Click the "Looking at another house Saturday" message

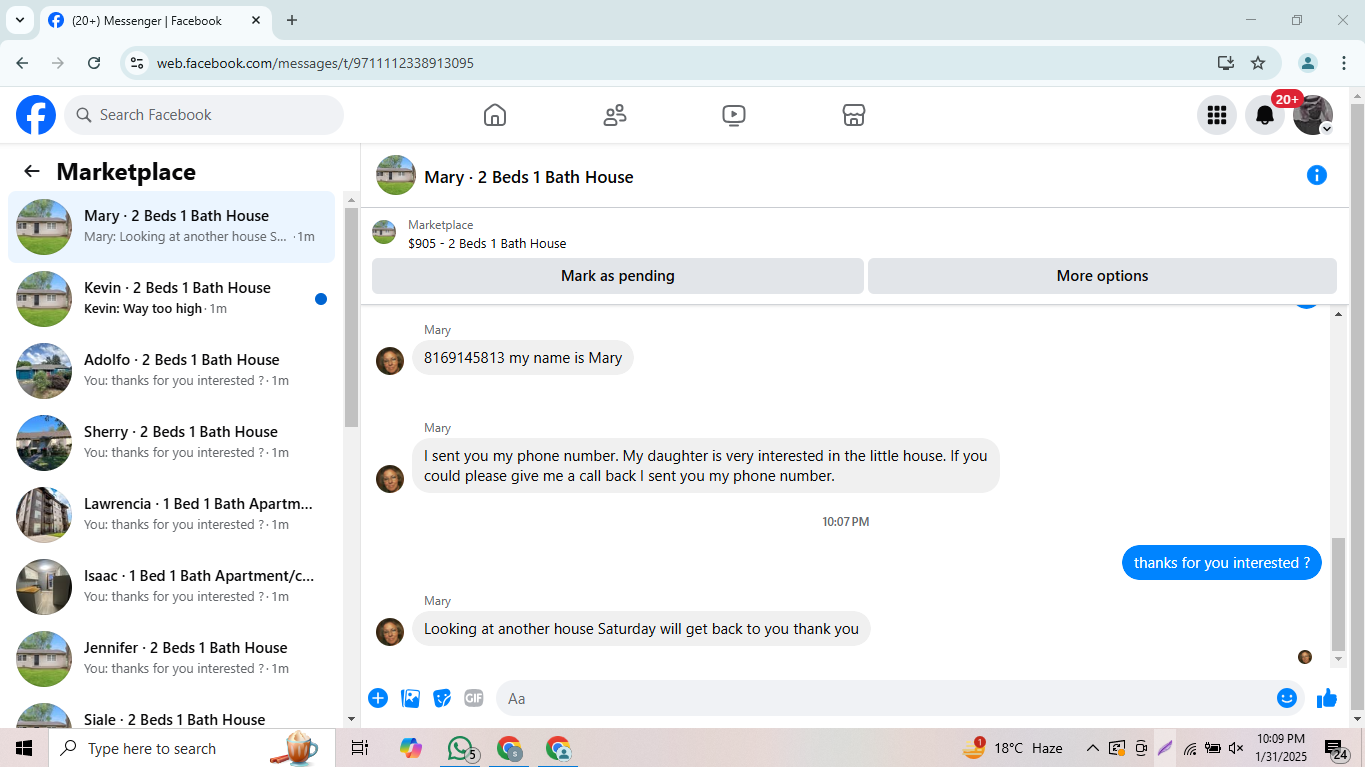pos(641,629)
